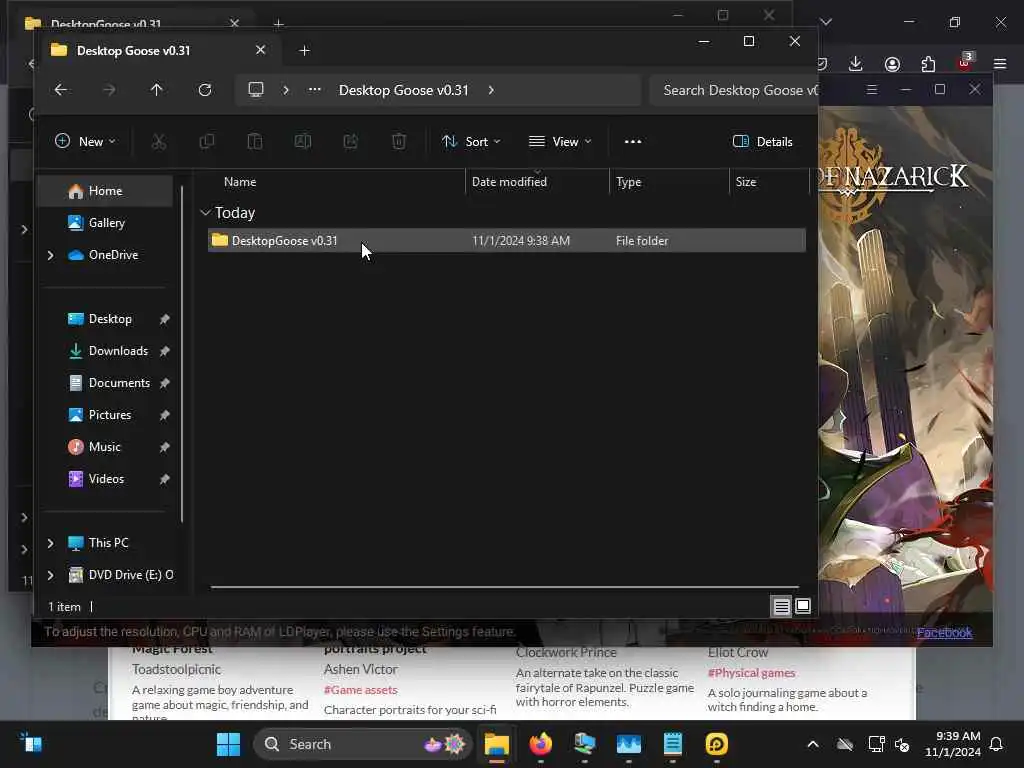The width and height of the screenshot is (1024, 768).
Task: Open Pictures quick access folder
Action: pos(110,415)
